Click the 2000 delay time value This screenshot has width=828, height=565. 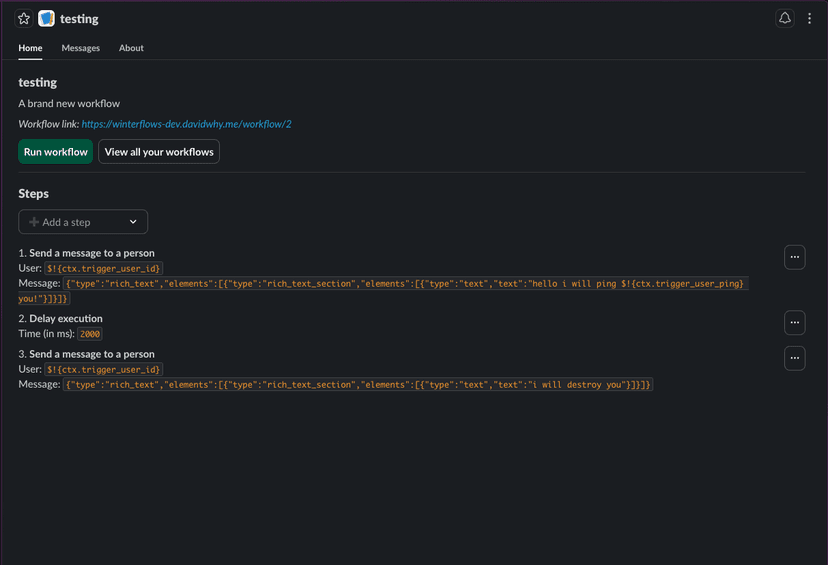90,334
